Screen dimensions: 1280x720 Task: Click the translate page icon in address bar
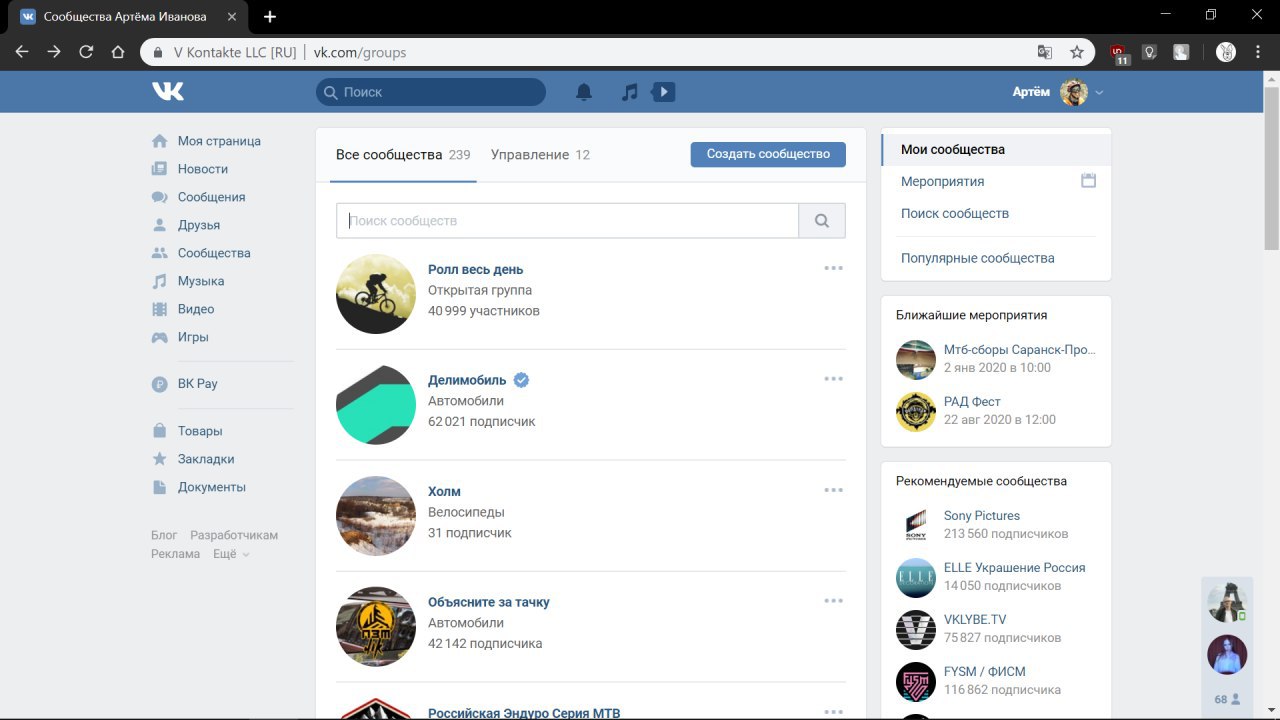(x=1045, y=52)
